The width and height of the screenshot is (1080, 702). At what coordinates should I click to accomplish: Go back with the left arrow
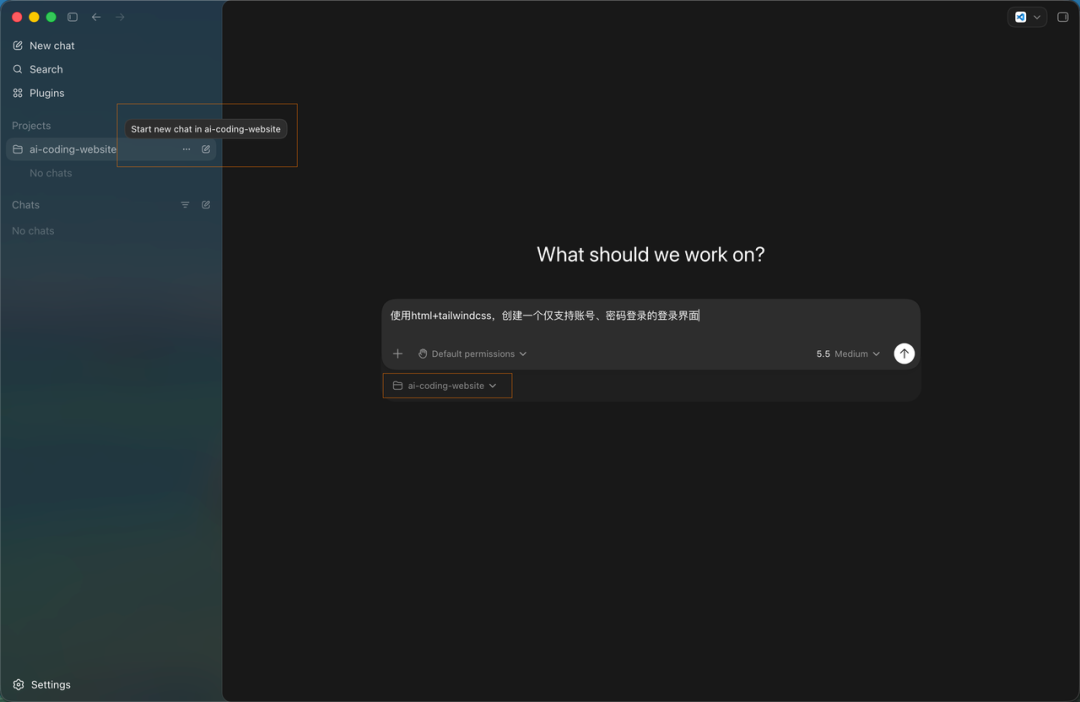click(96, 17)
